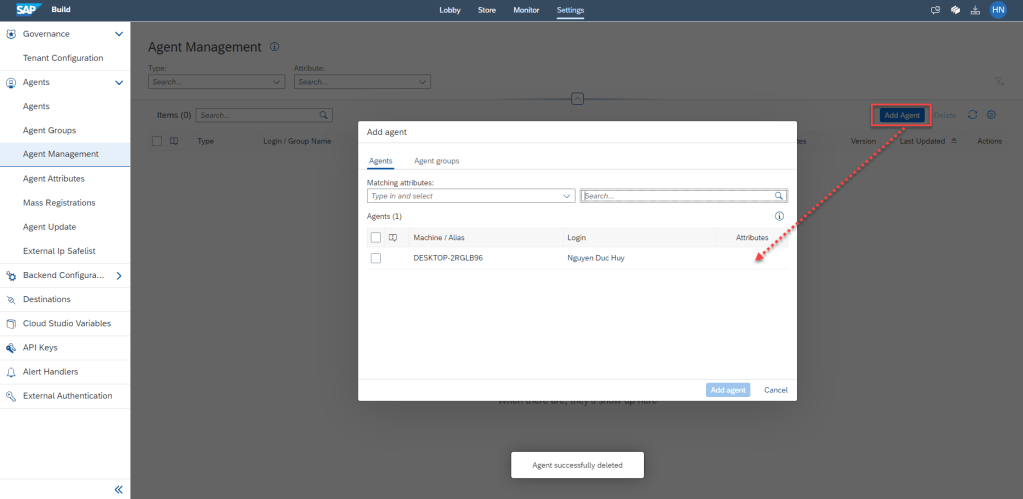The height and width of the screenshot is (499, 1023).
Task: Click the download icon in header
Action: click(975, 10)
